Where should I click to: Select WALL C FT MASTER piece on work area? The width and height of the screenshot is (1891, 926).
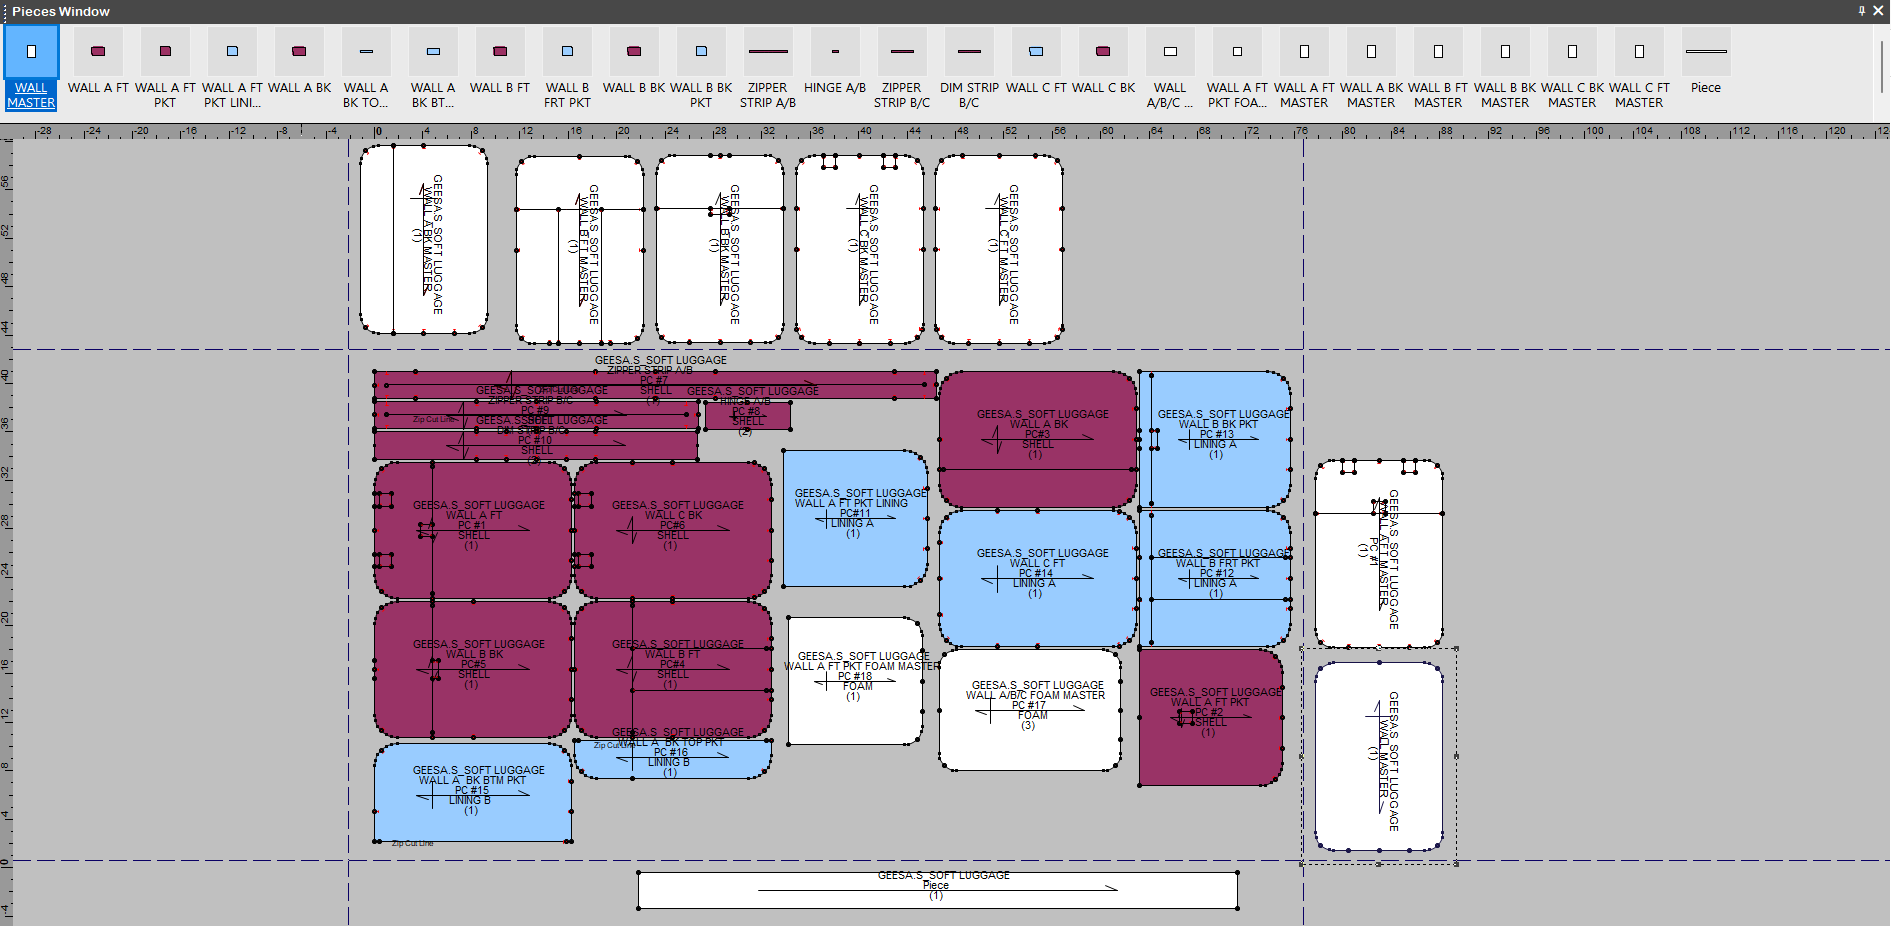[x=999, y=250]
